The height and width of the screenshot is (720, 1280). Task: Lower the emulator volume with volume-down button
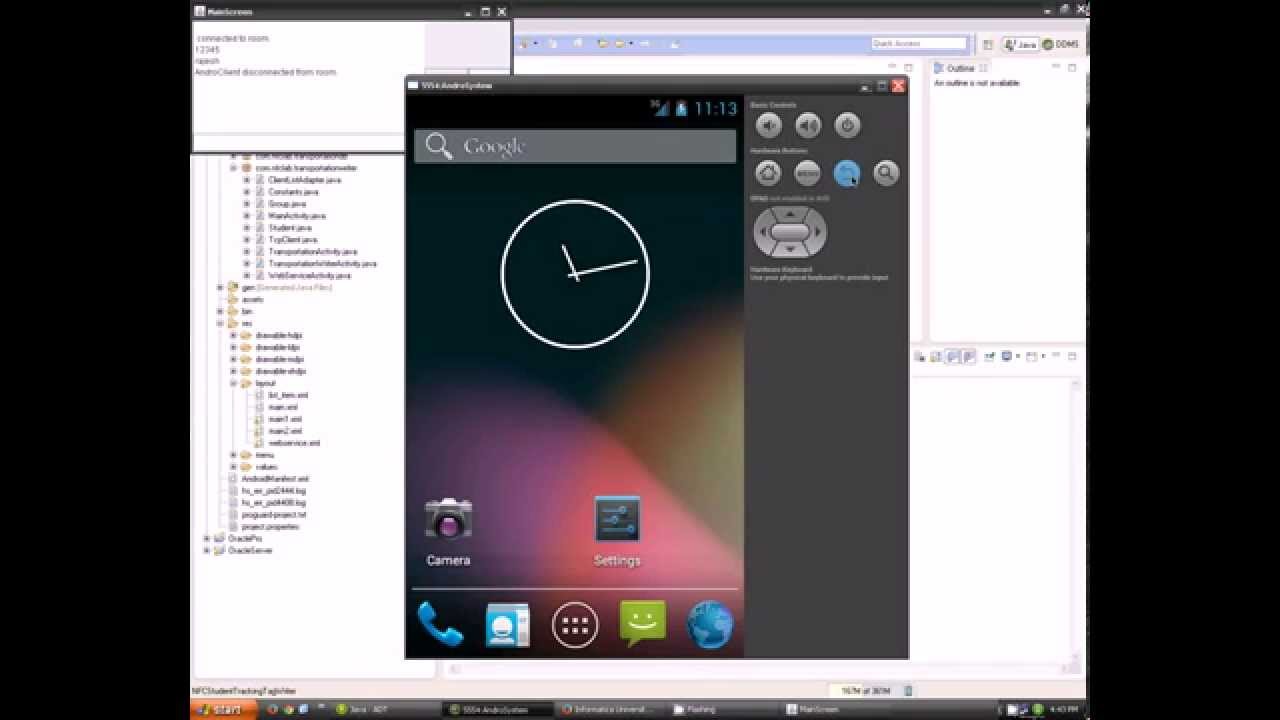click(x=768, y=125)
